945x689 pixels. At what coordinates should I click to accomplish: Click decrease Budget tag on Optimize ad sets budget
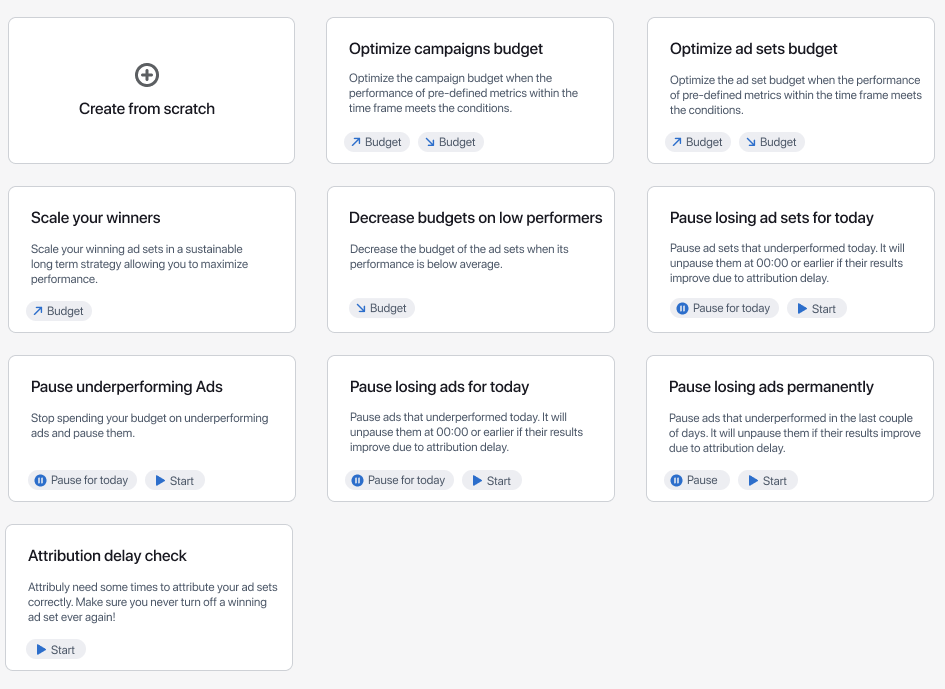[772, 142]
